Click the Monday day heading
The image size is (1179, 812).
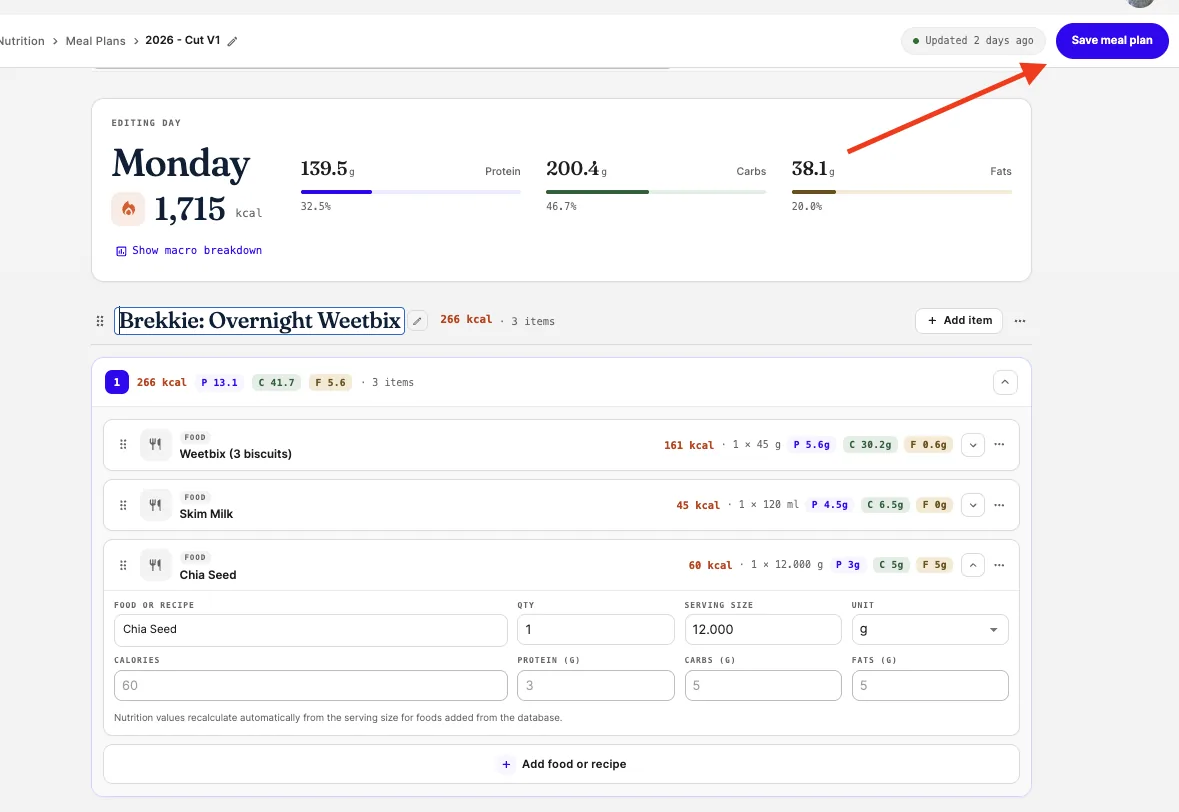(x=181, y=163)
